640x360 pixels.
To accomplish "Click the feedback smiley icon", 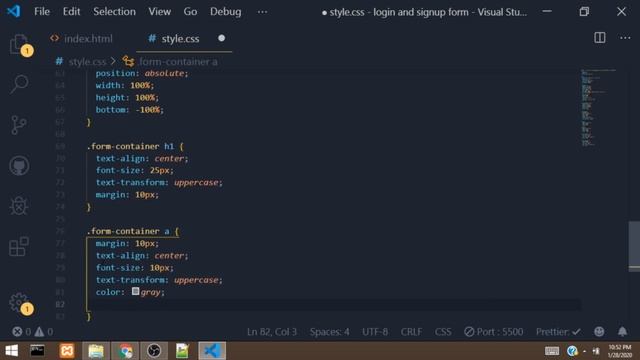I will [599, 332].
